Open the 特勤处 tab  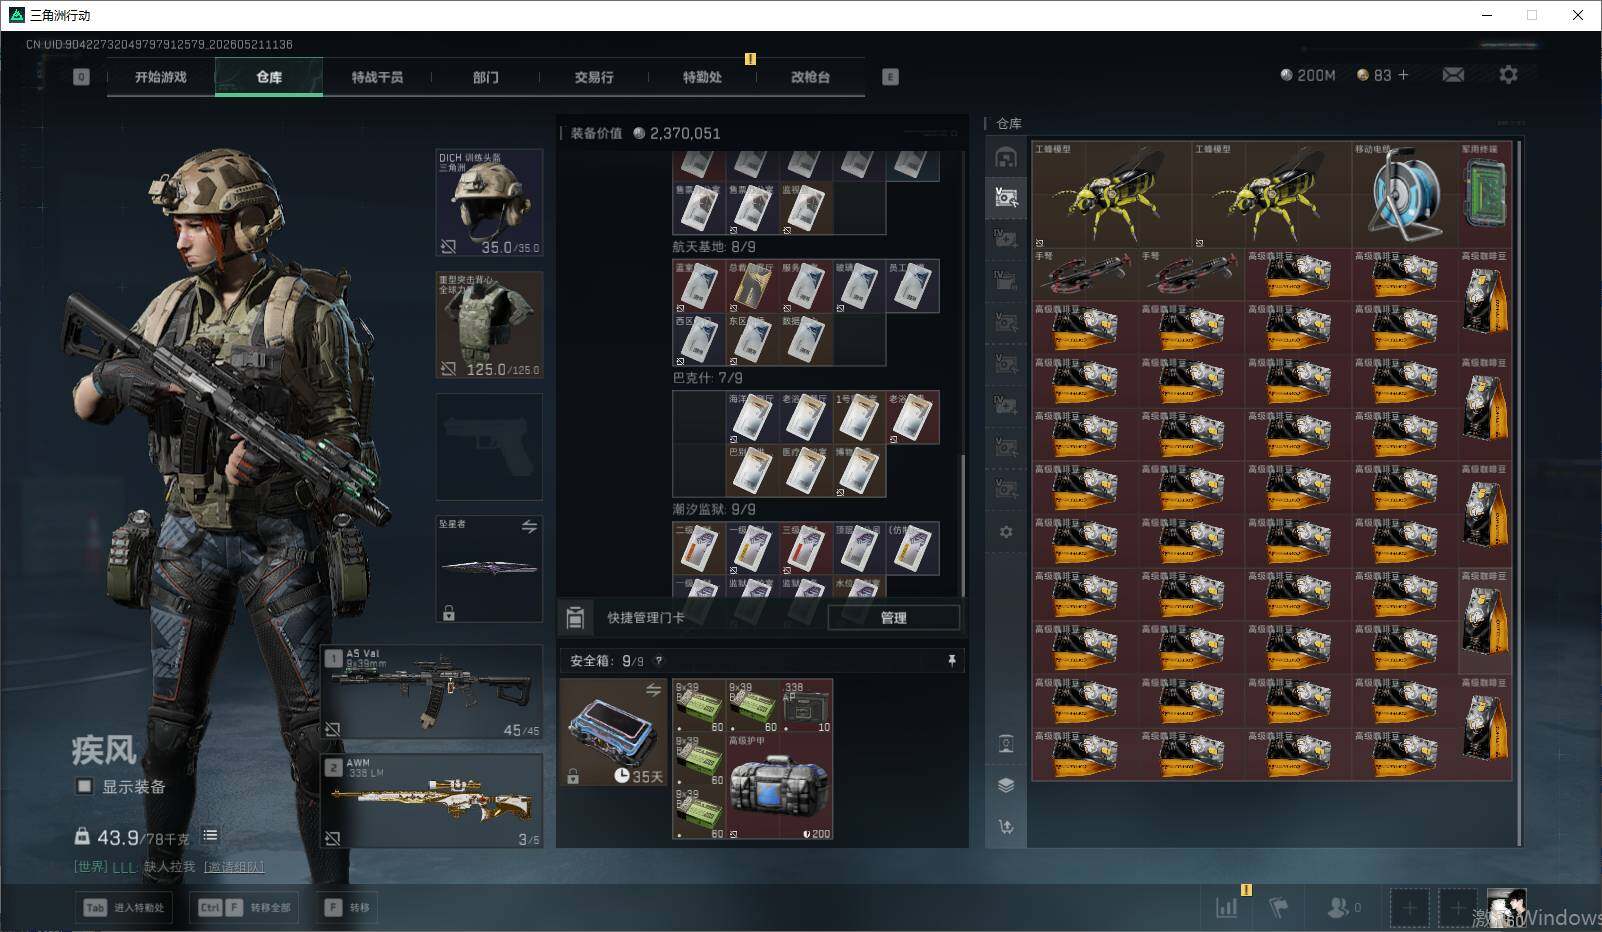(702, 77)
